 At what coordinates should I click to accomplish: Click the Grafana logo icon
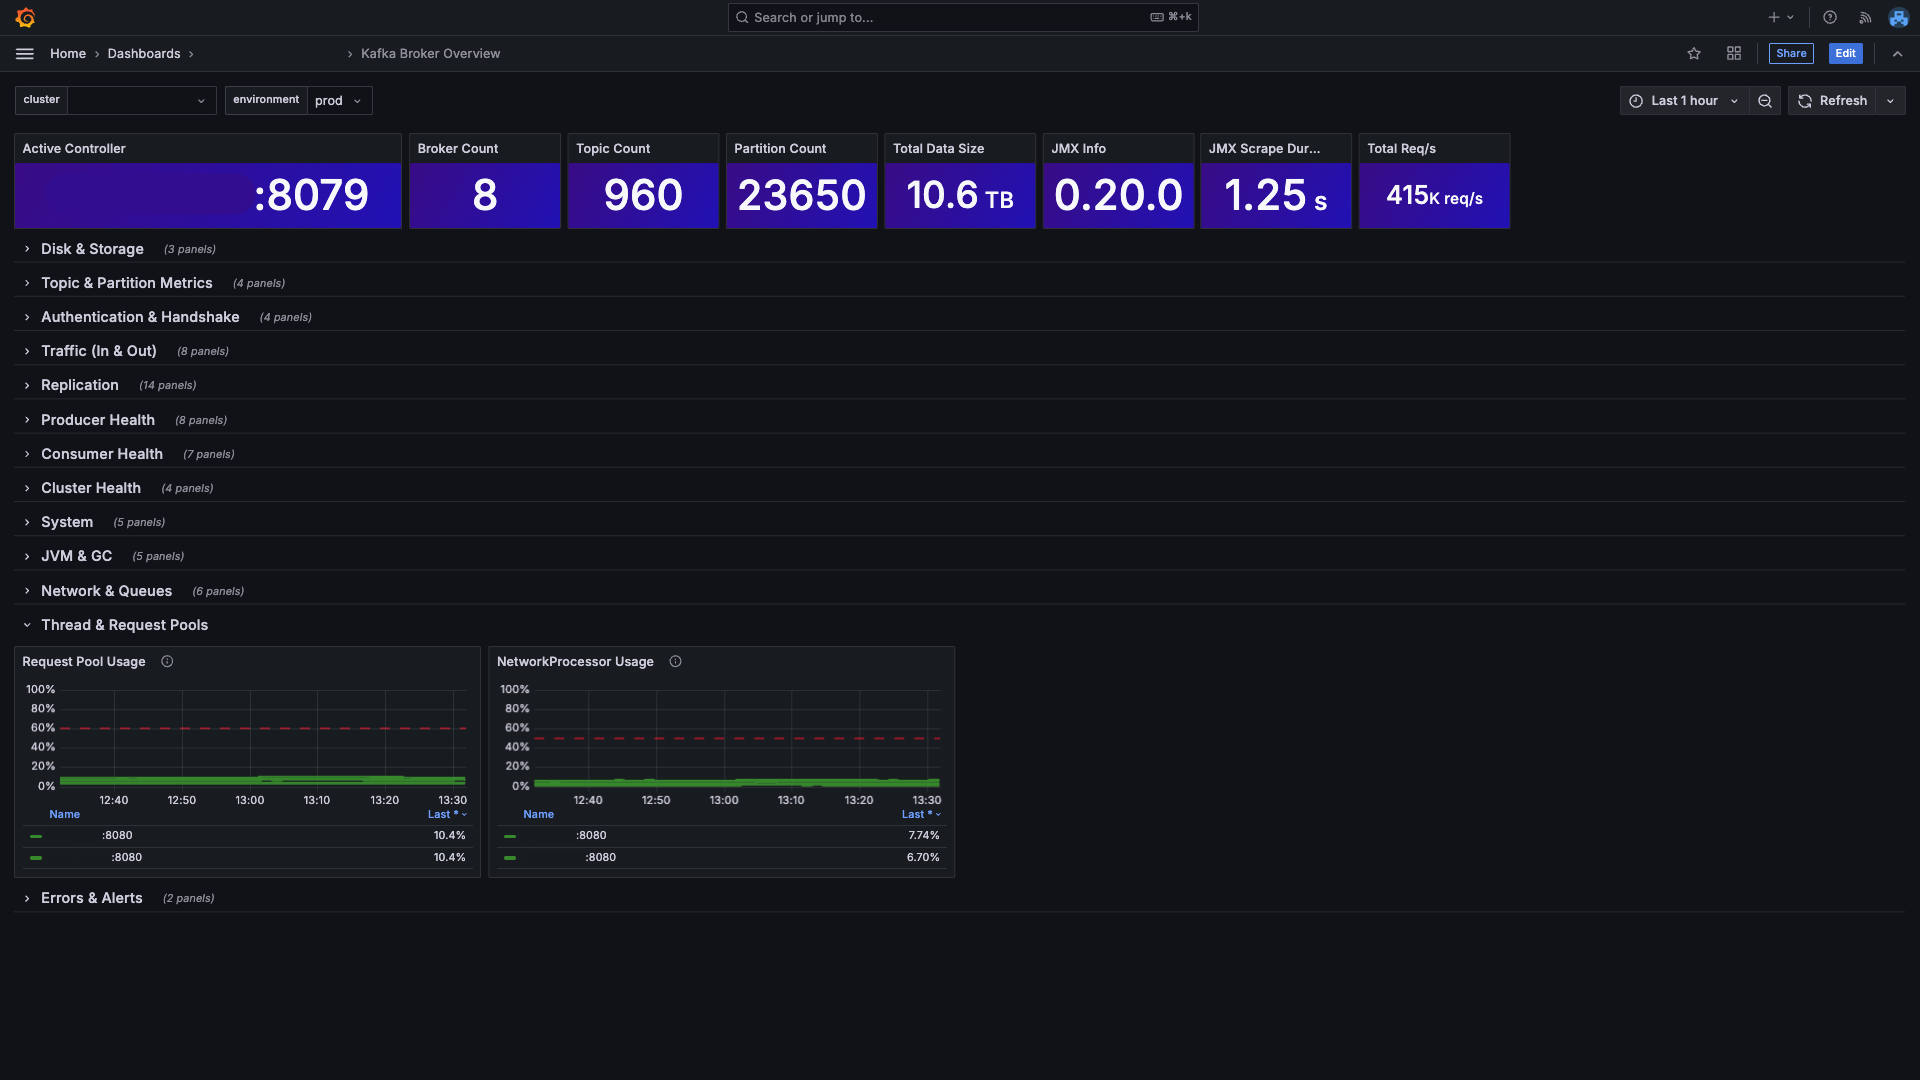click(26, 17)
